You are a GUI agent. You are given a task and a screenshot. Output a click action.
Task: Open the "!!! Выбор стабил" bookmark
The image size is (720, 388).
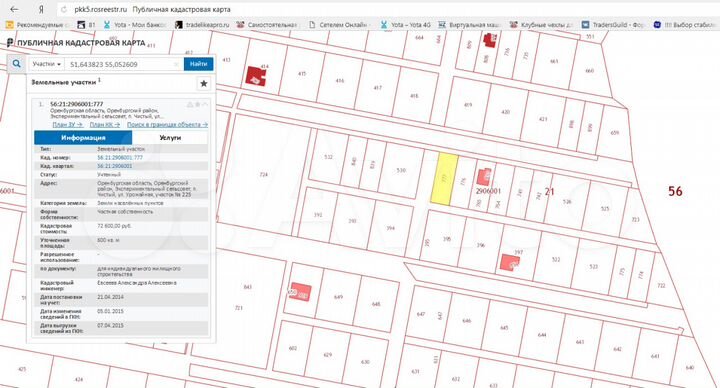(x=684, y=25)
